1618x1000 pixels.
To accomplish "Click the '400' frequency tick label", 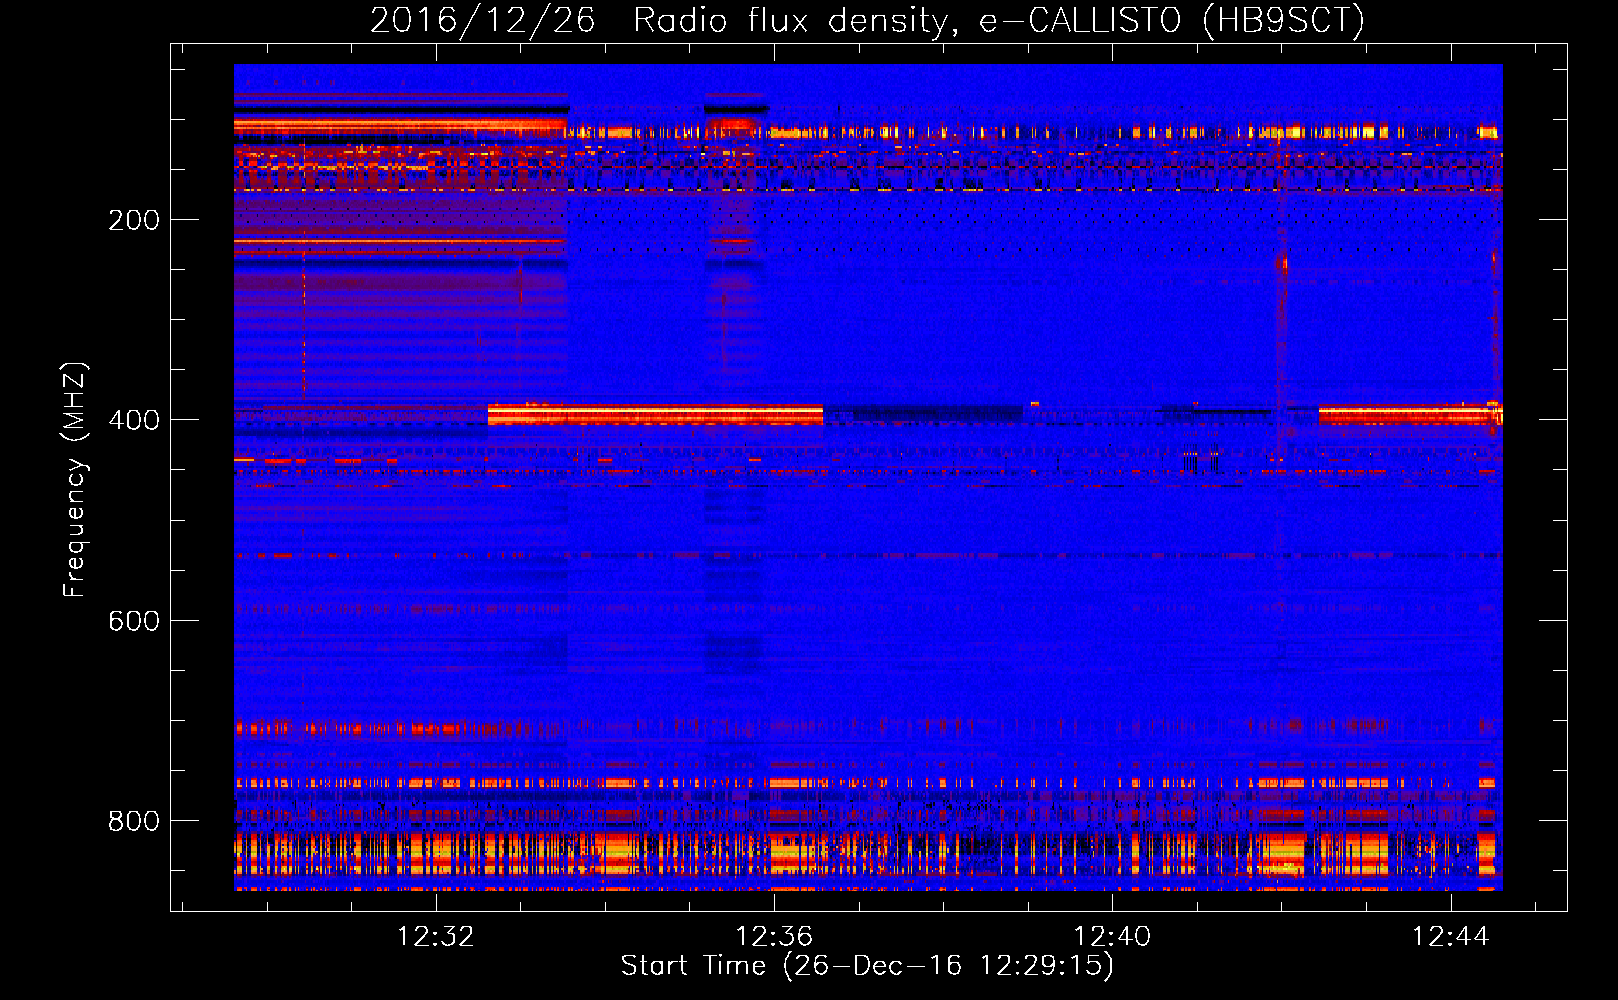I will [134, 420].
